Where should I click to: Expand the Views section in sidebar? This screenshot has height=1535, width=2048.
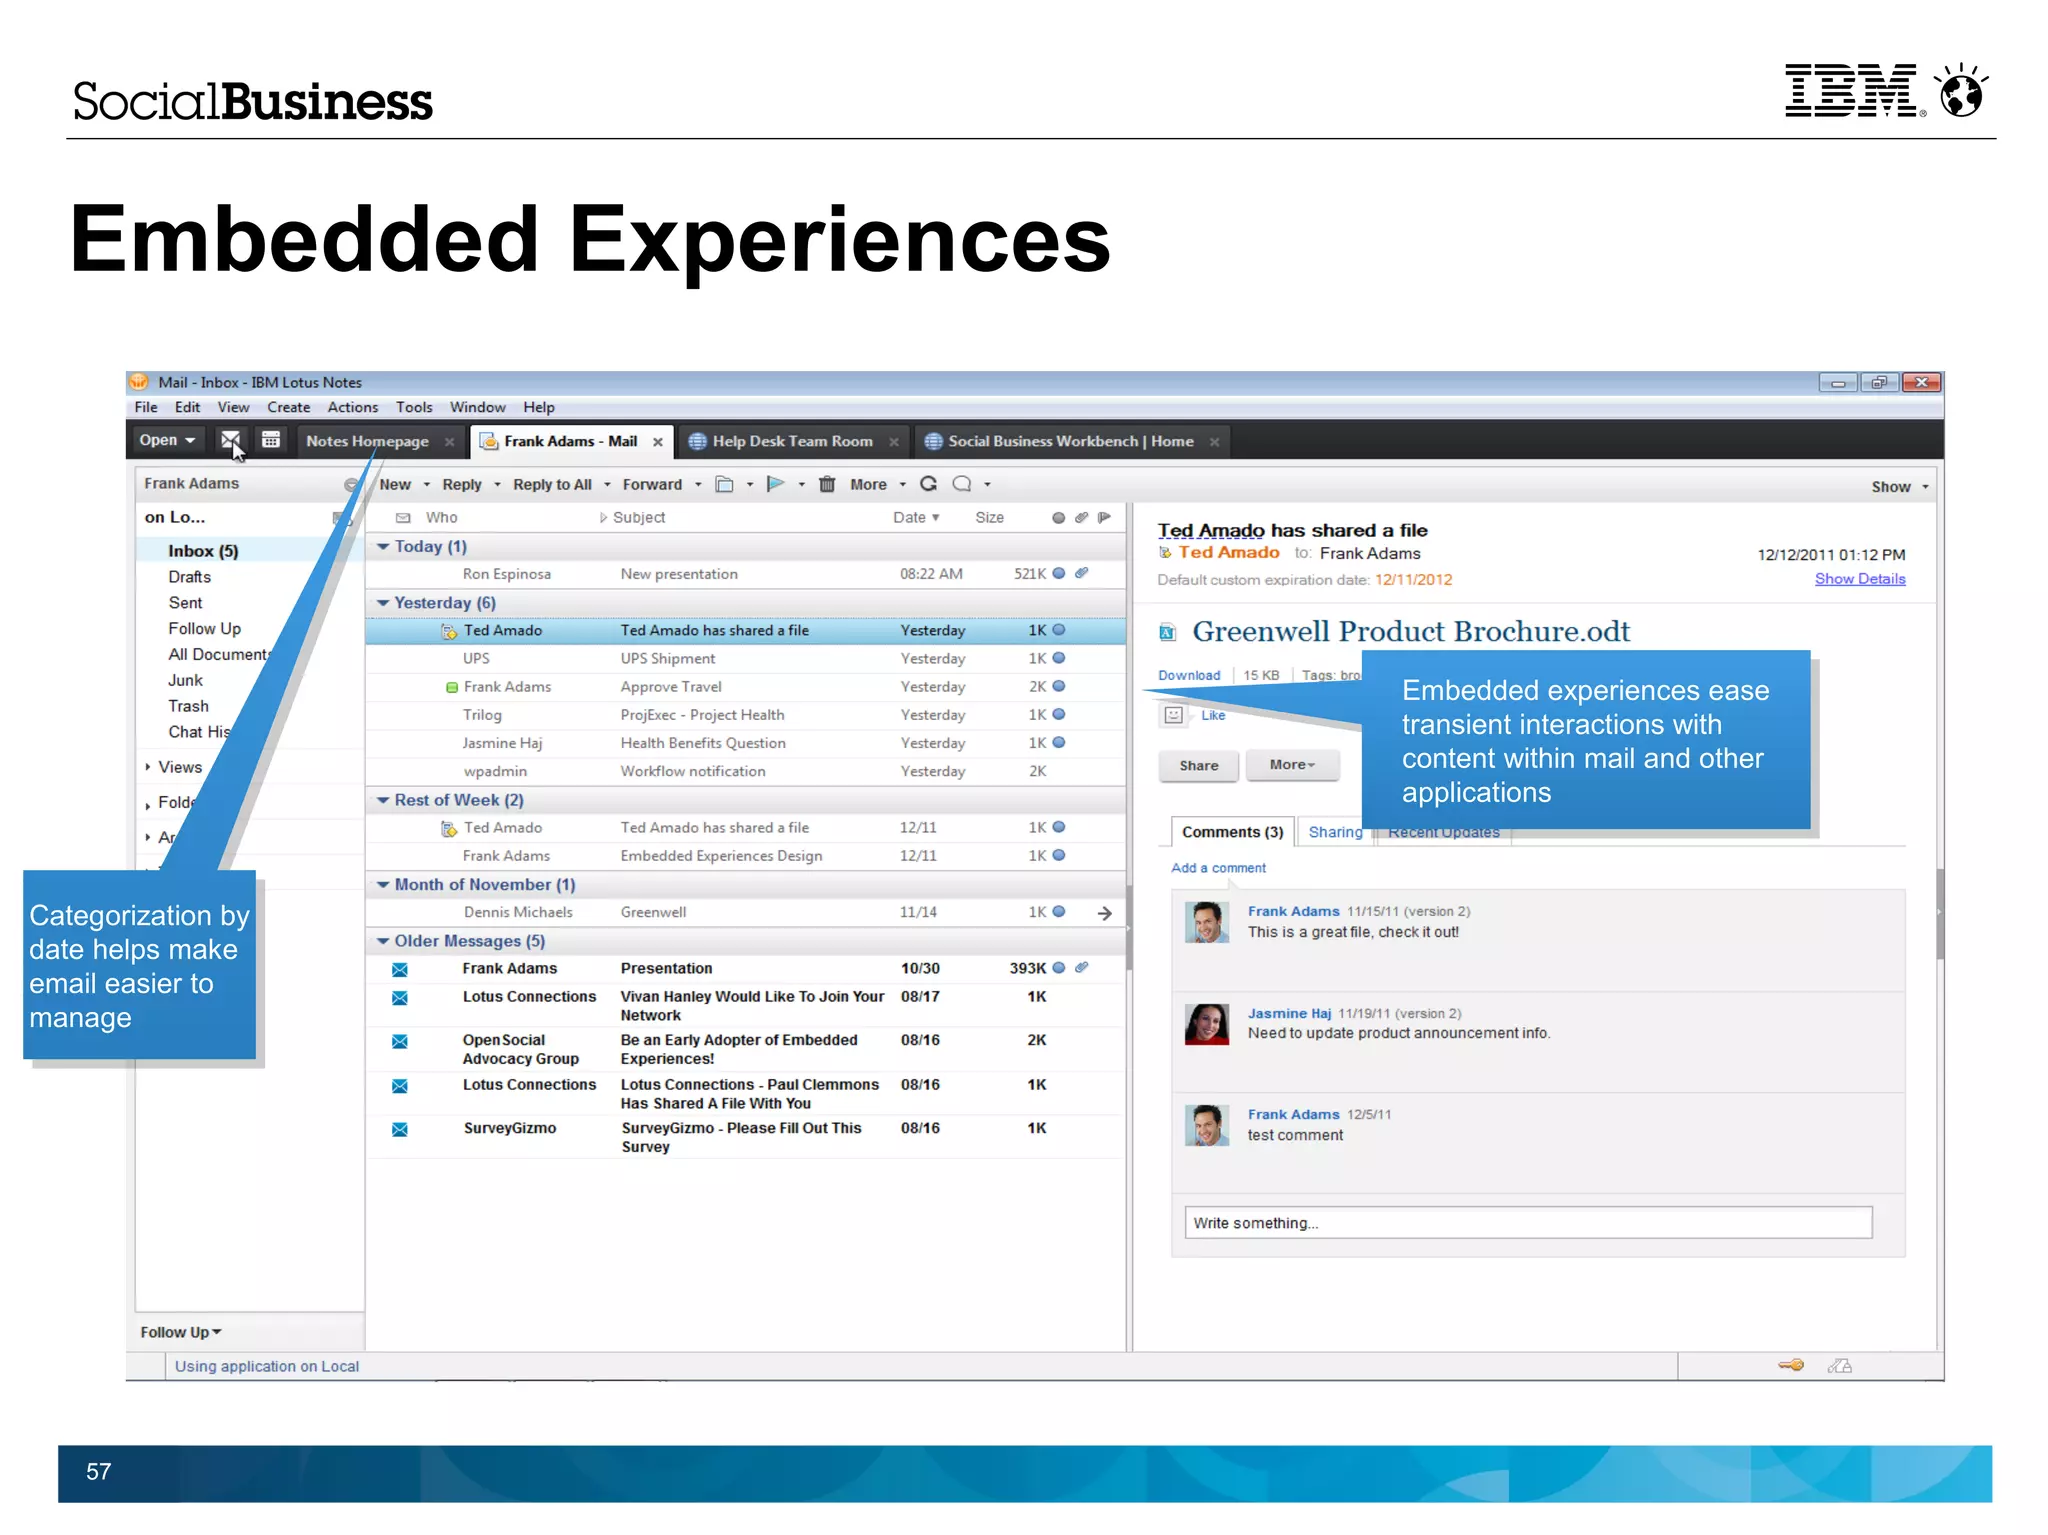(148, 767)
